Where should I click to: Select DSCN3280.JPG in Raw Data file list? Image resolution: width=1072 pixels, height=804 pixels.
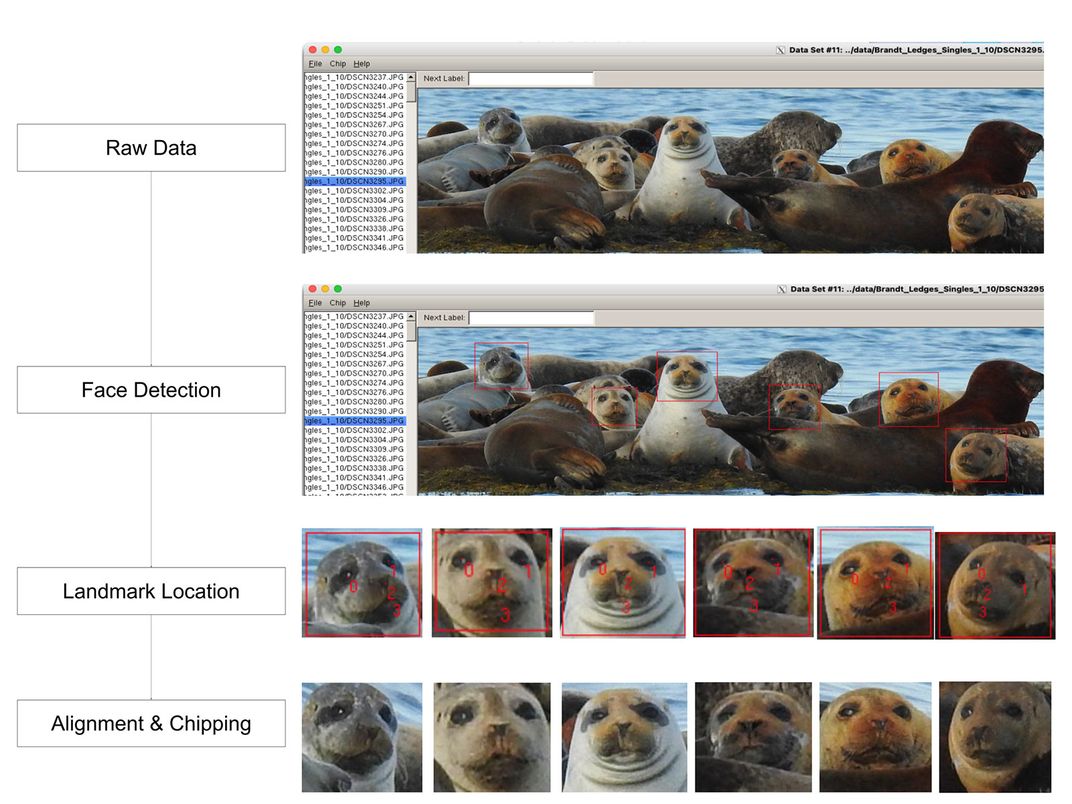pos(355,163)
